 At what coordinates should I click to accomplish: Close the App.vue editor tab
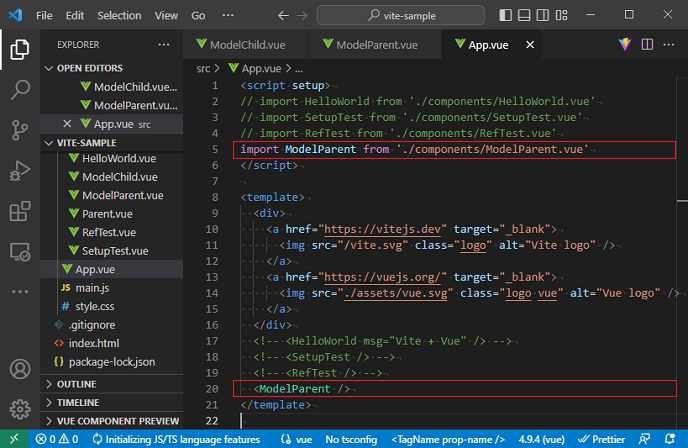530,45
